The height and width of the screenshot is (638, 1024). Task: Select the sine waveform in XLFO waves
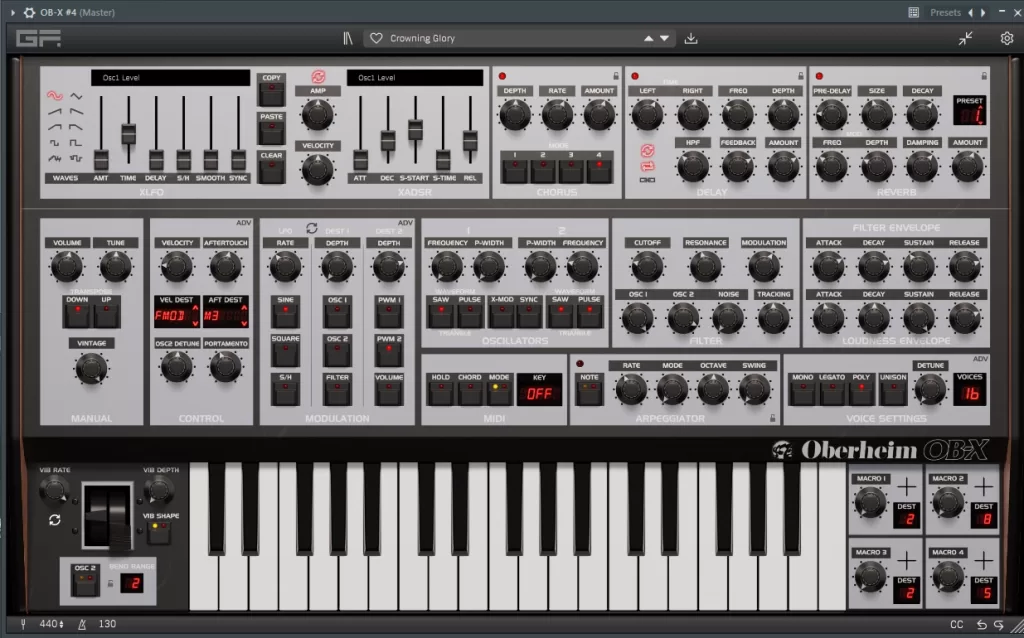point(54,96)
